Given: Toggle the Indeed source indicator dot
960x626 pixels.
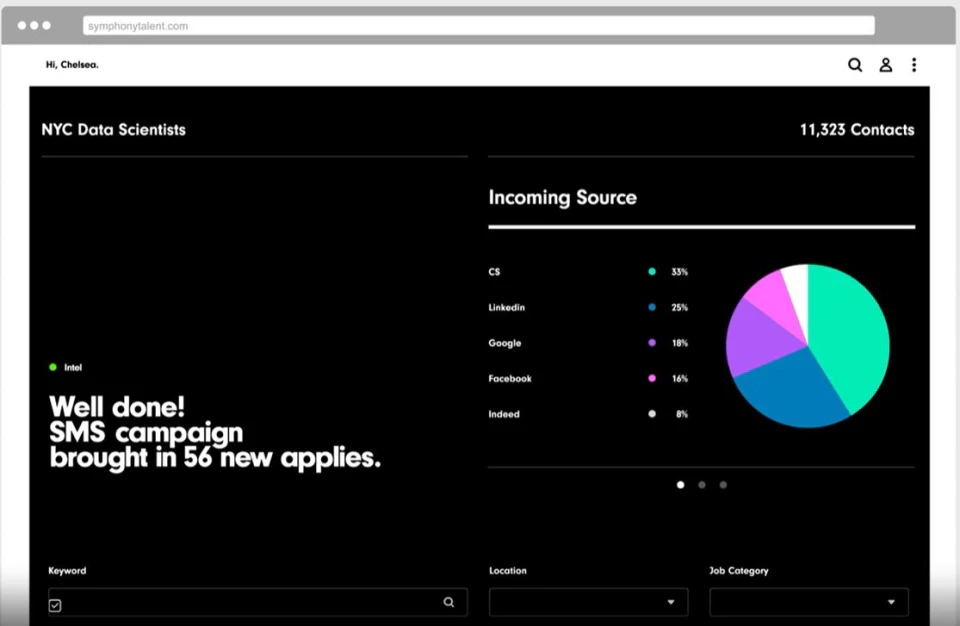Looking at the screenshot, I should (x=651, y=413).
